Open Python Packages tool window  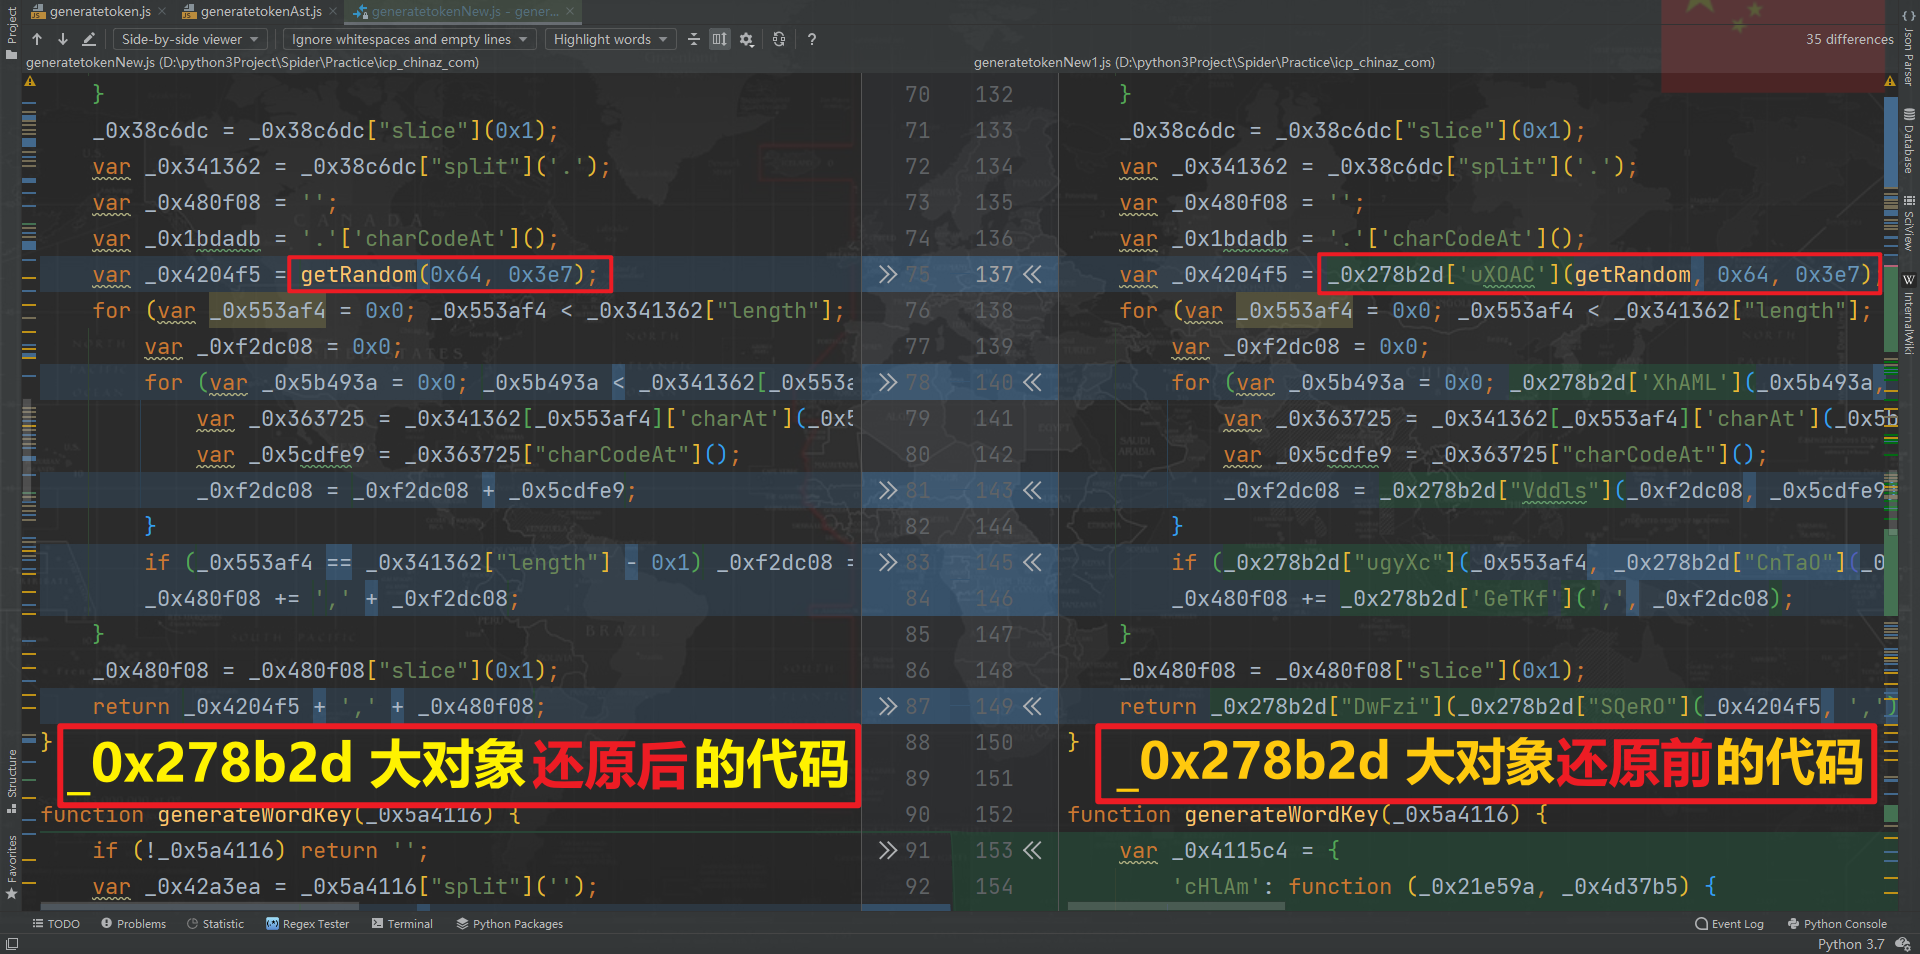click(x=510, y=924)
